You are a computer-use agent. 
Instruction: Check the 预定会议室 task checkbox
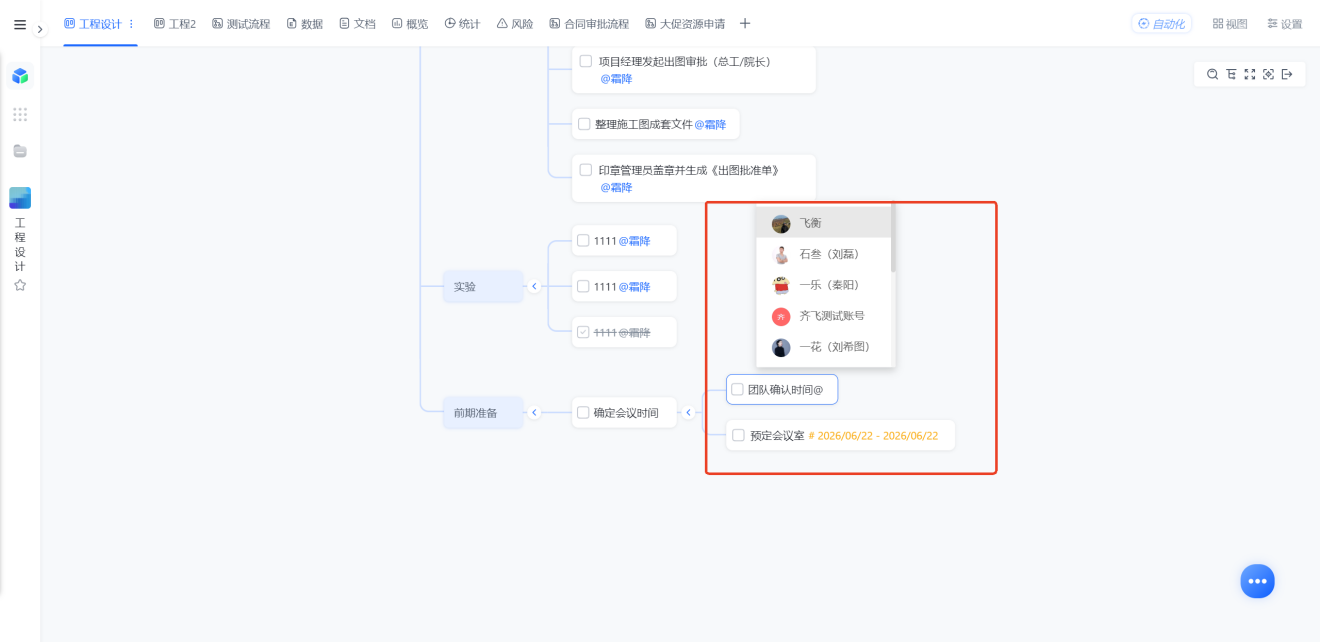tap(738, 435)
